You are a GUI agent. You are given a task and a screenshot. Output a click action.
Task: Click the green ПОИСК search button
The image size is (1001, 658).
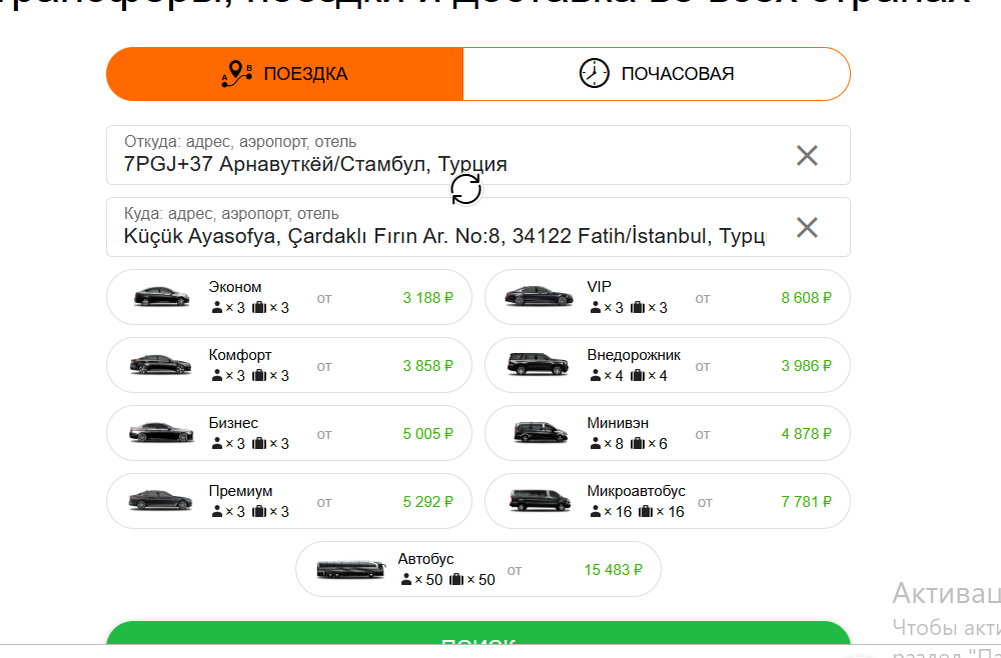point(478,633)
